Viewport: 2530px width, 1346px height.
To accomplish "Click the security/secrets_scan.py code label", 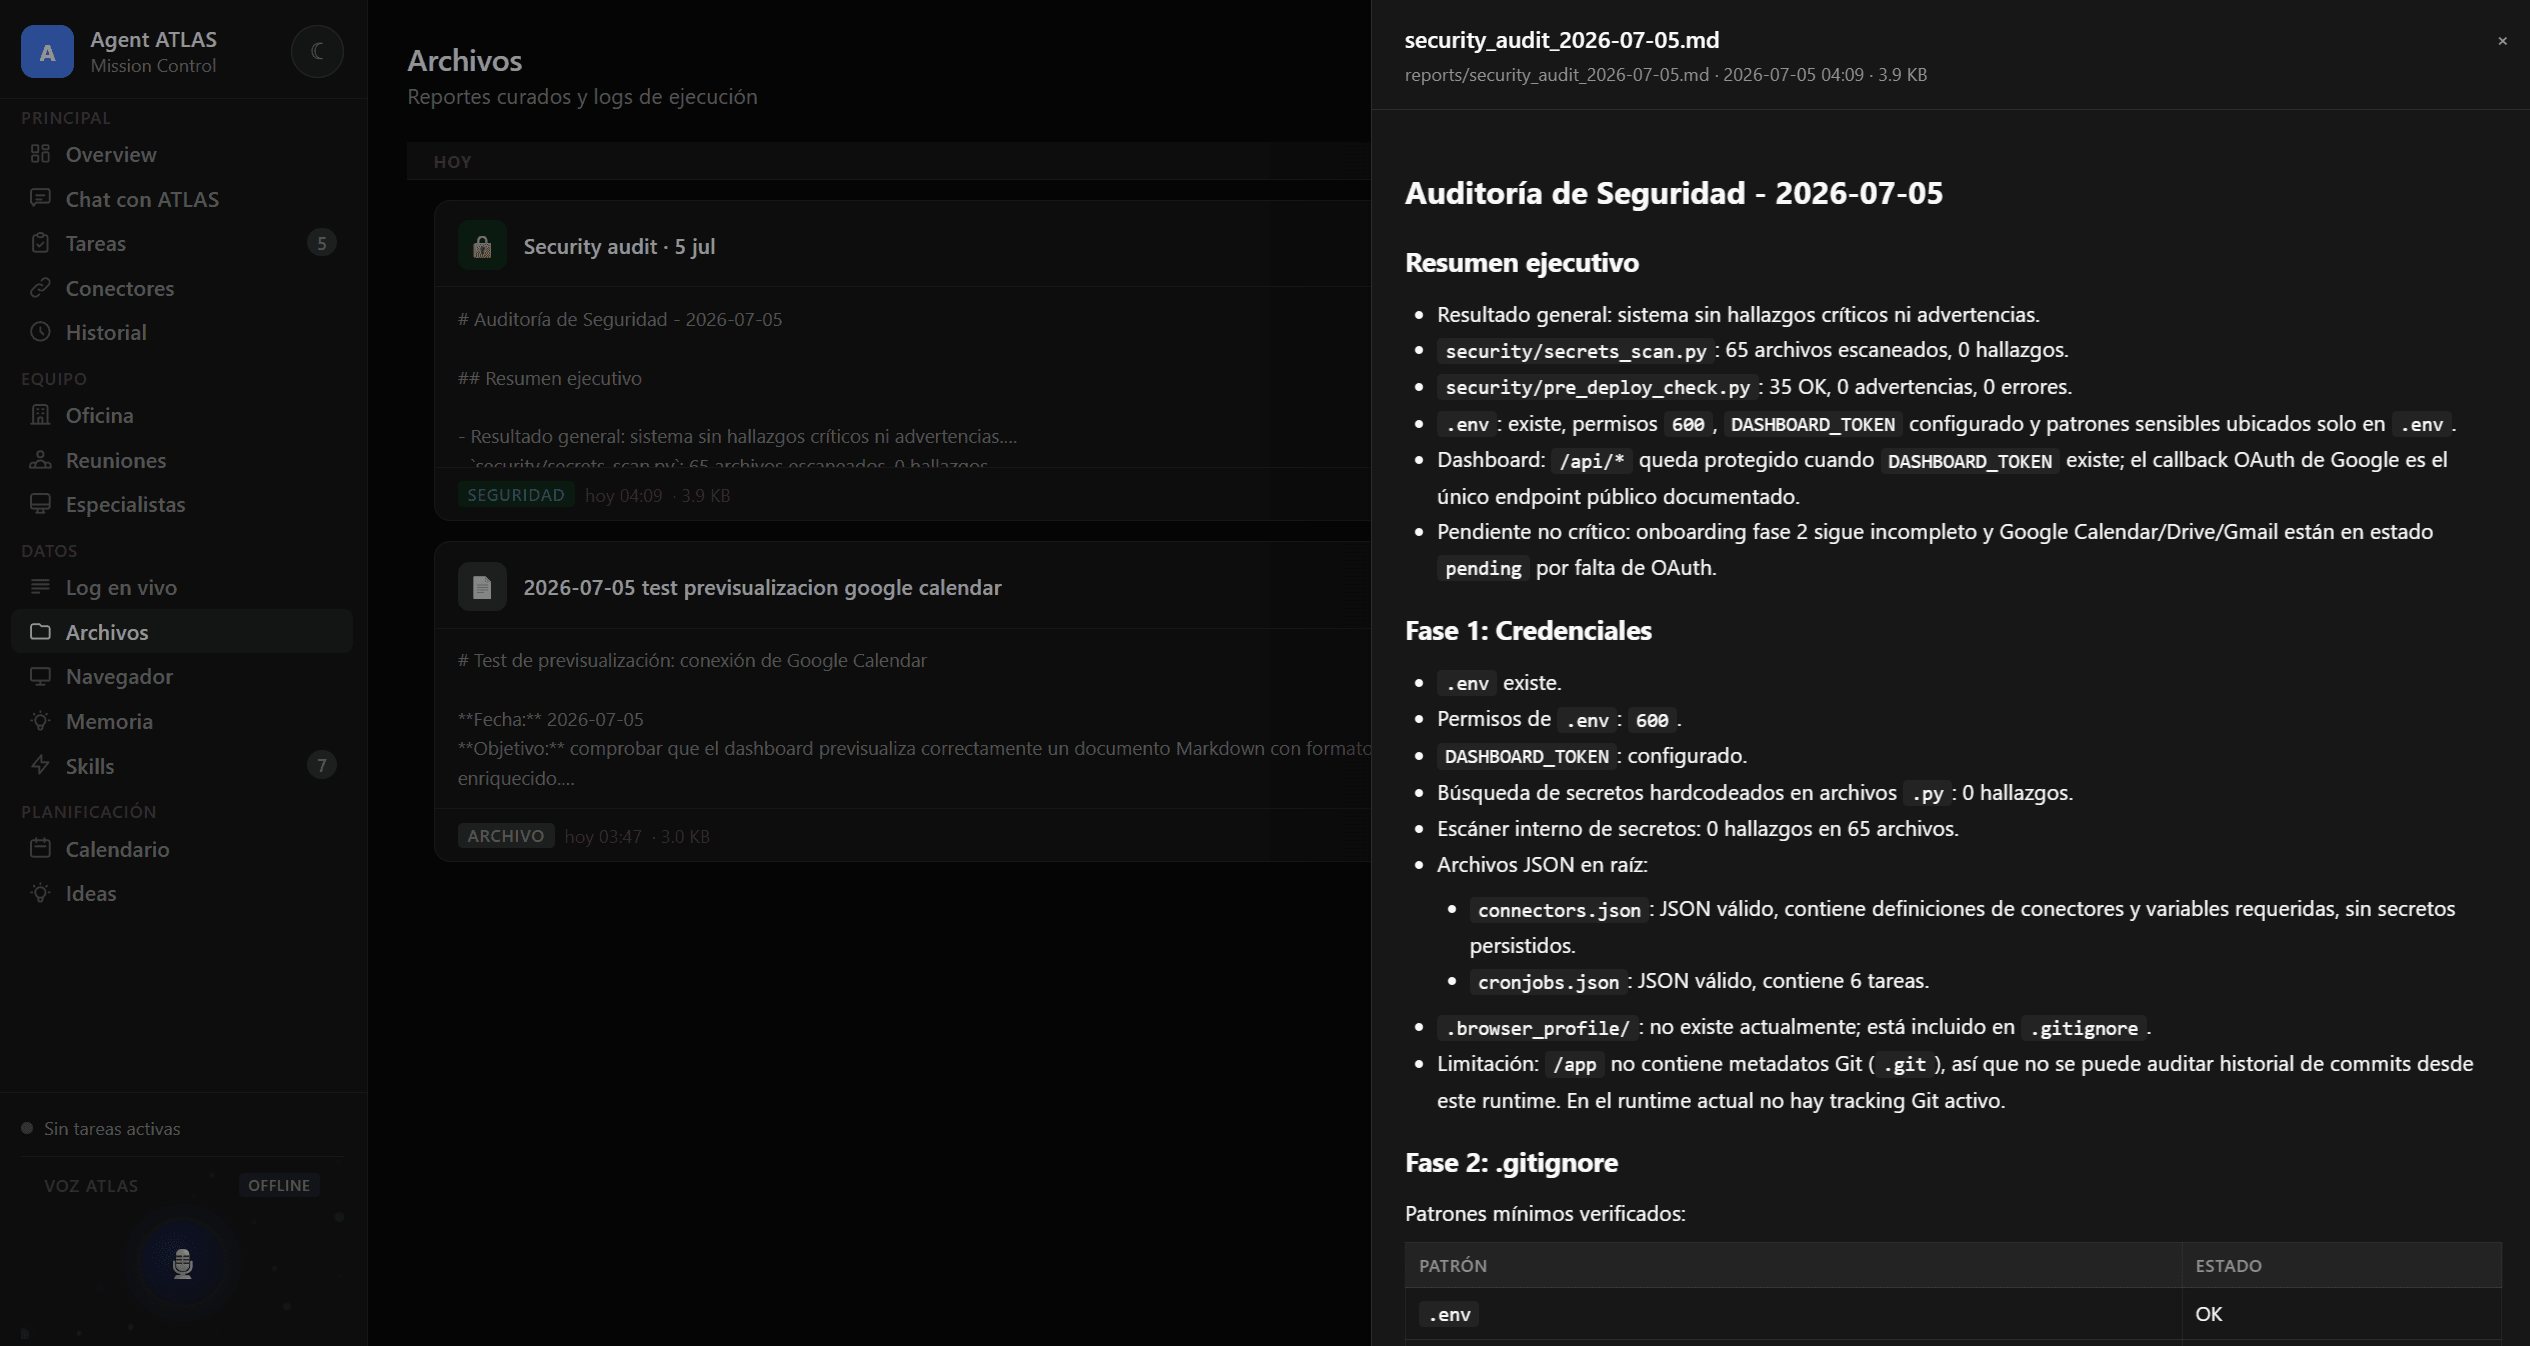I will click(x=1575, y=351).
